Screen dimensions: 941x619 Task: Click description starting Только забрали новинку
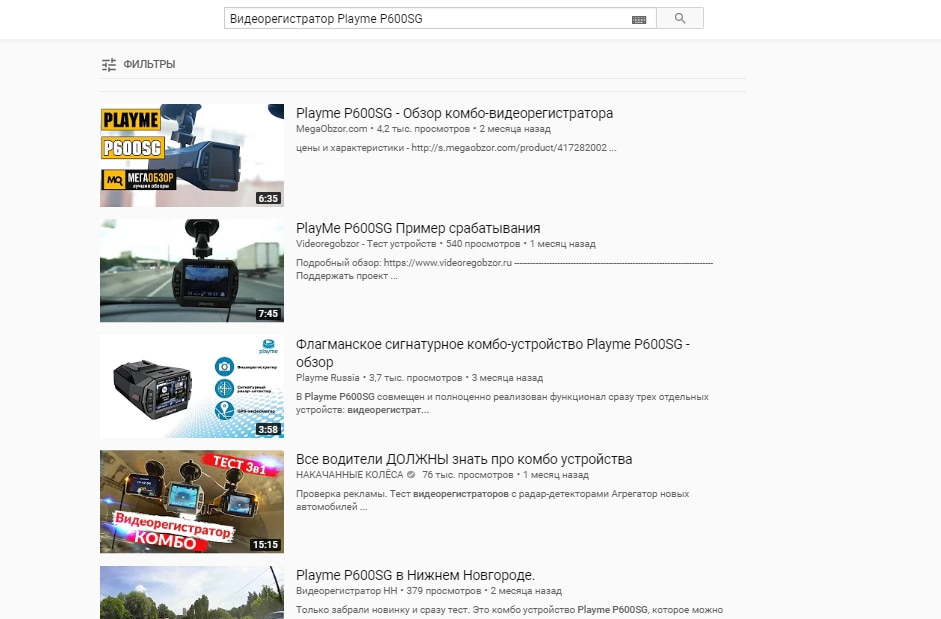[510, 610]
